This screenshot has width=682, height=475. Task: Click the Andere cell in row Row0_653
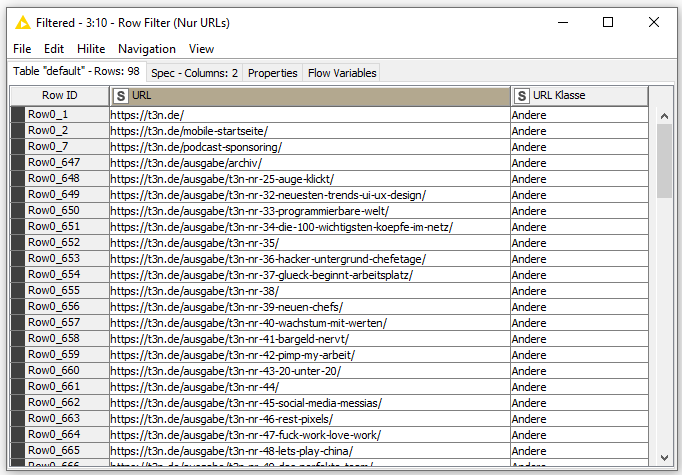click(x=579, y=259)
